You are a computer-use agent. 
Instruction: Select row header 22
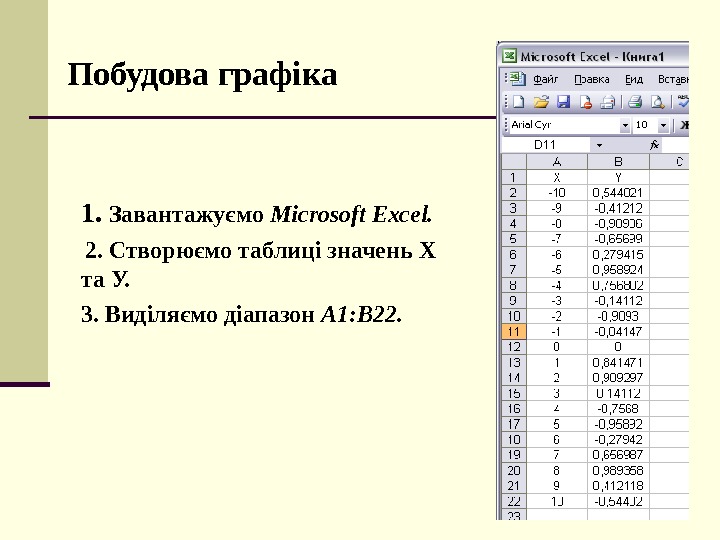514,501
